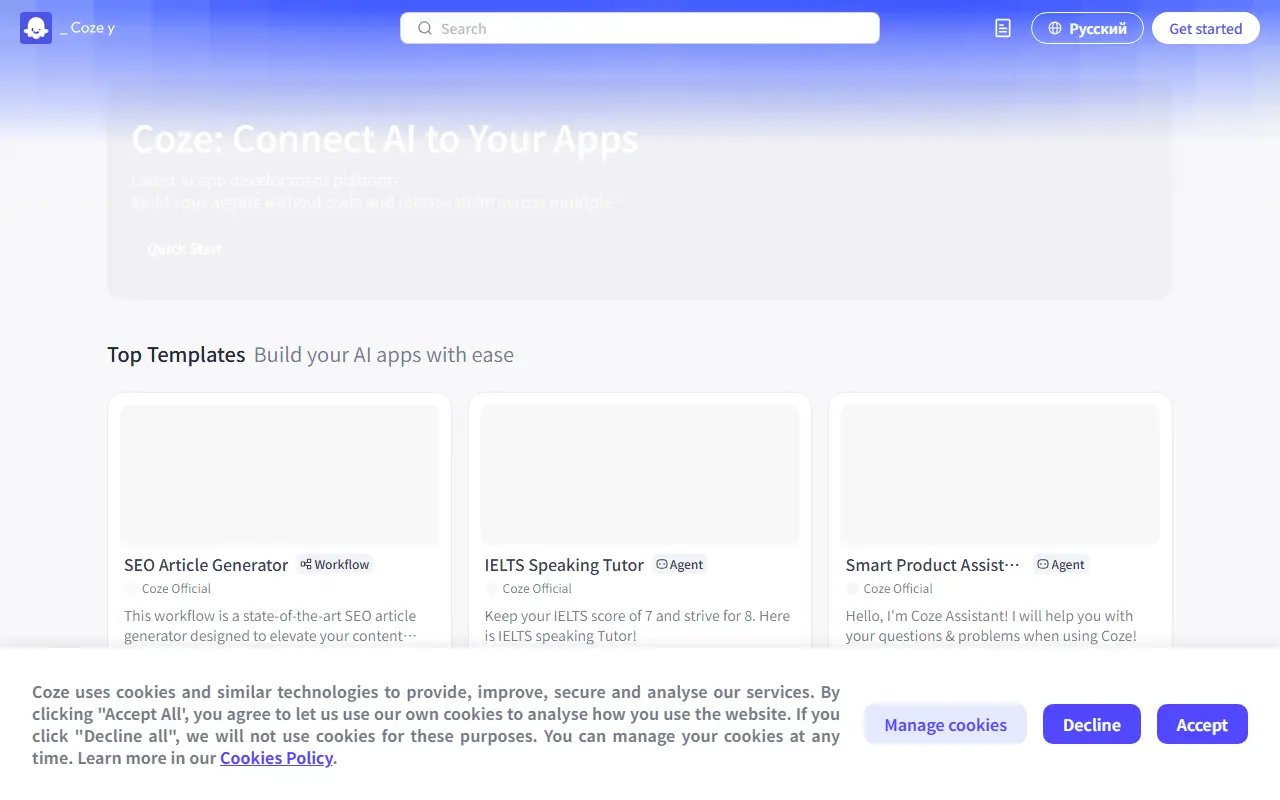Click the Agent icon on Smart Product Assistant
Screen dimensions: 1280x800
click(1042, 564)
